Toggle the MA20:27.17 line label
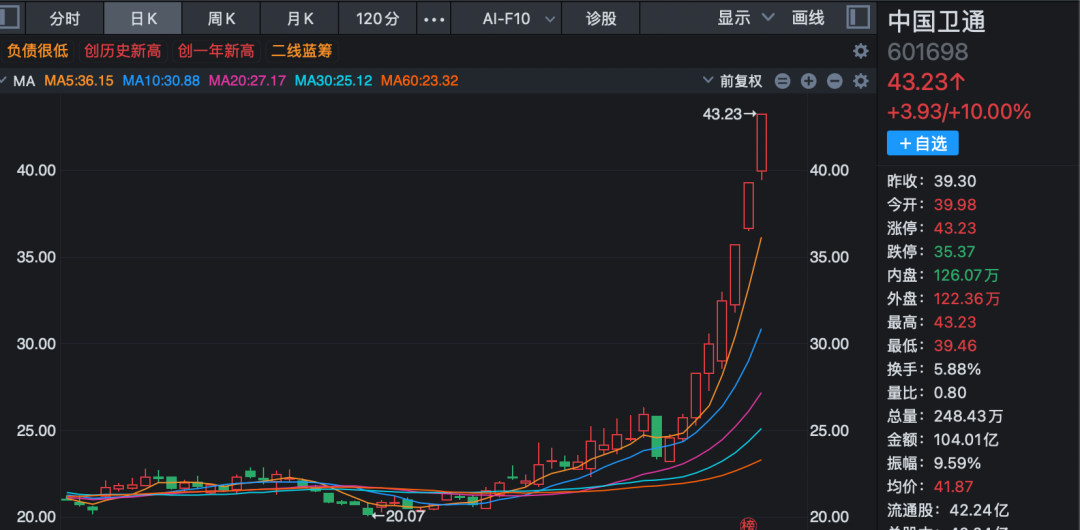The image size is (1080, 530). click(247, 81)
